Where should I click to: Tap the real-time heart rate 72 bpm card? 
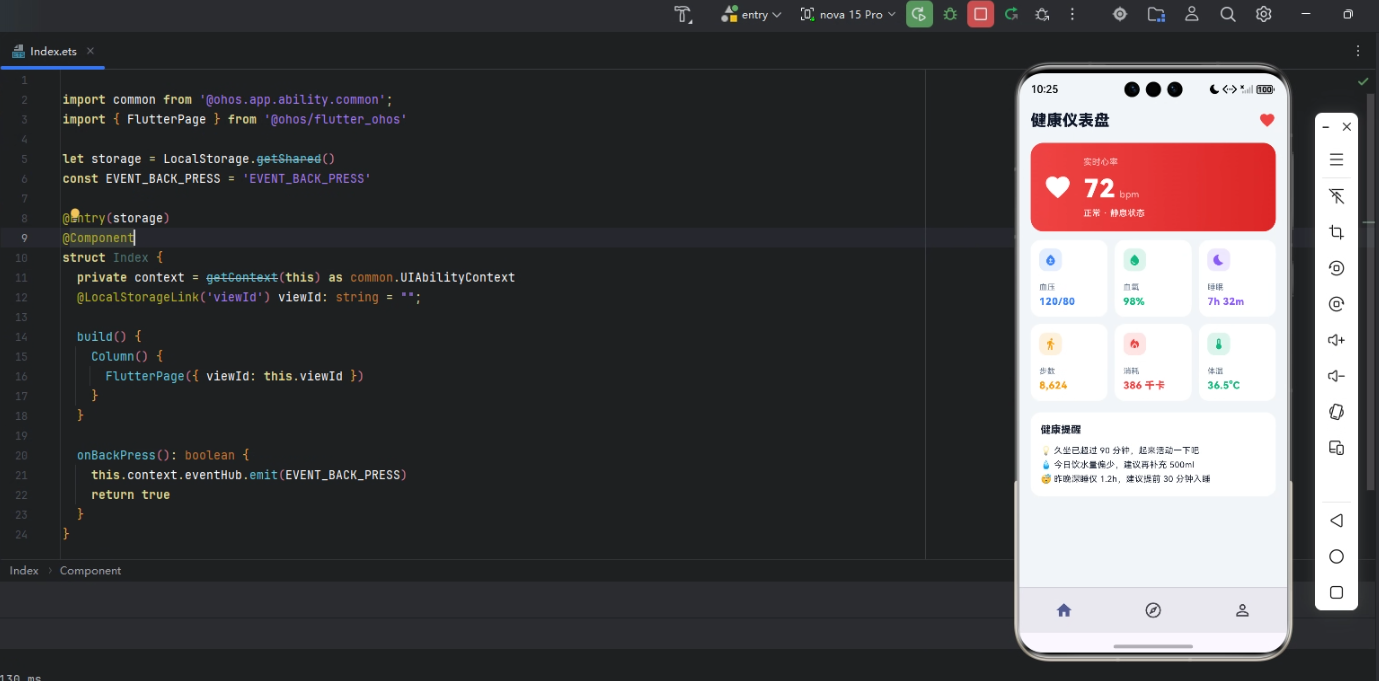click(1153, 187)
